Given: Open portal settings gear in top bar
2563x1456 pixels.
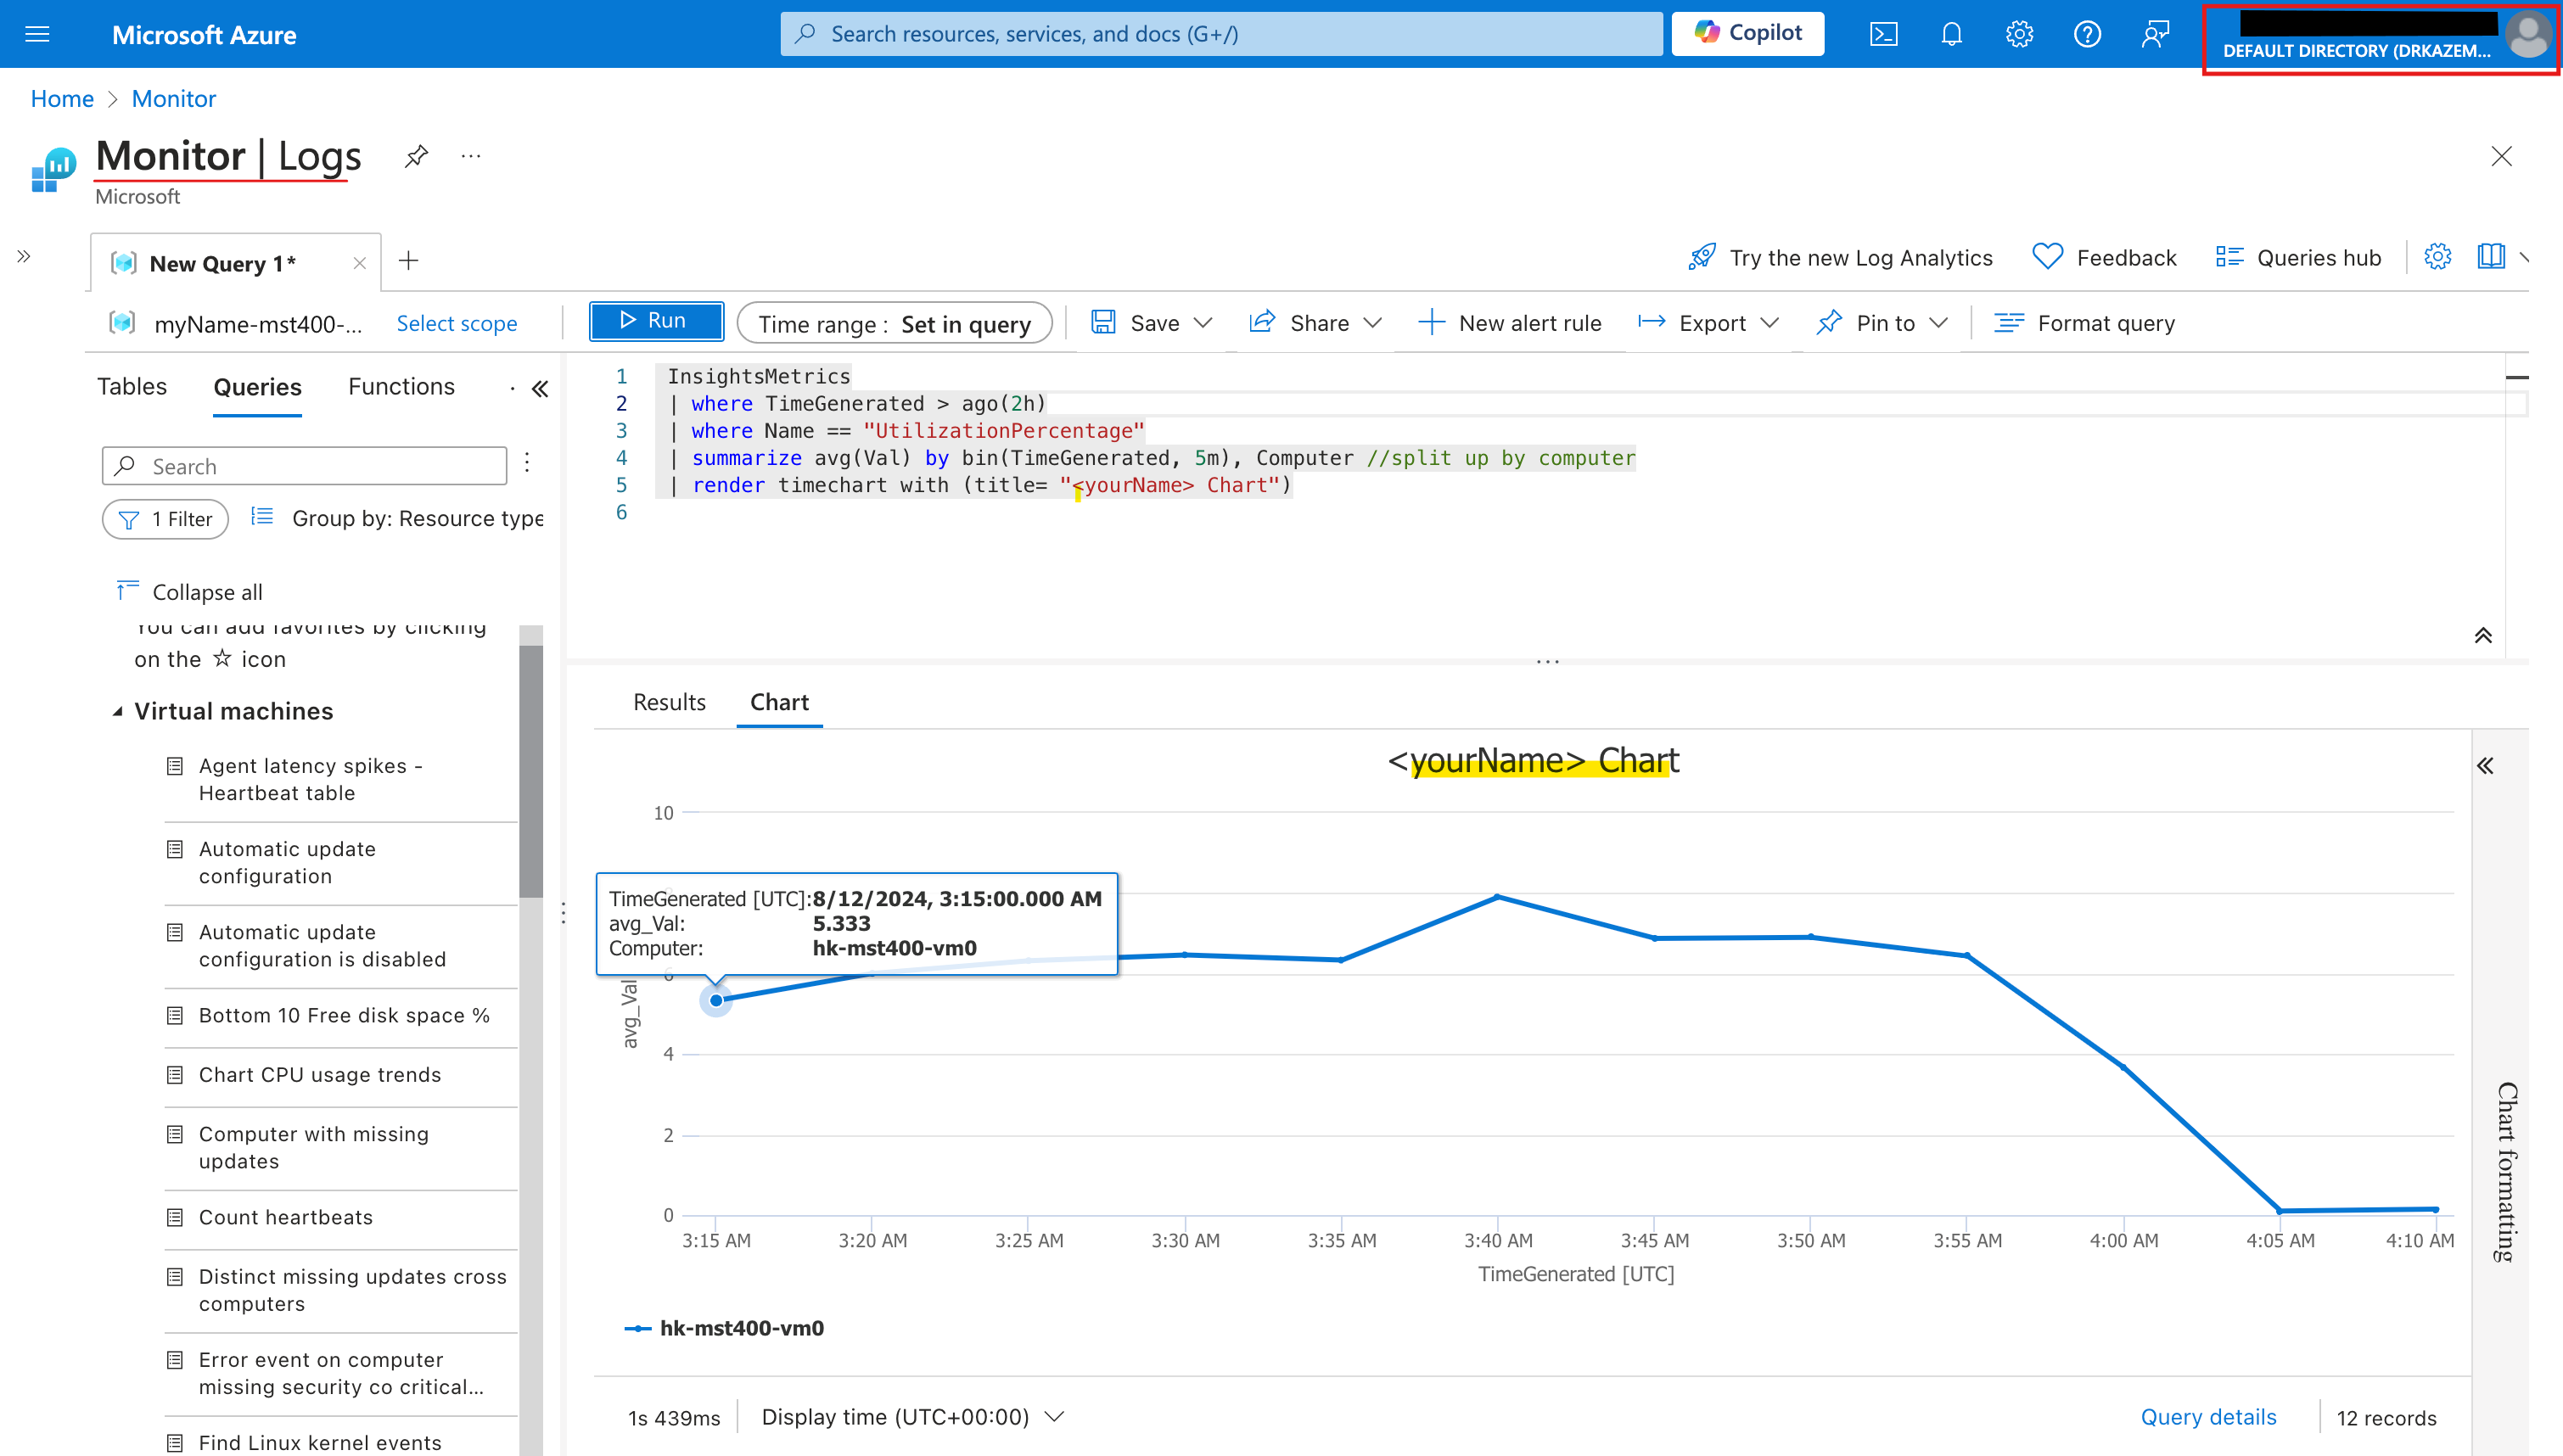Looking at the screenshot, I should (x=2019, y=35).
